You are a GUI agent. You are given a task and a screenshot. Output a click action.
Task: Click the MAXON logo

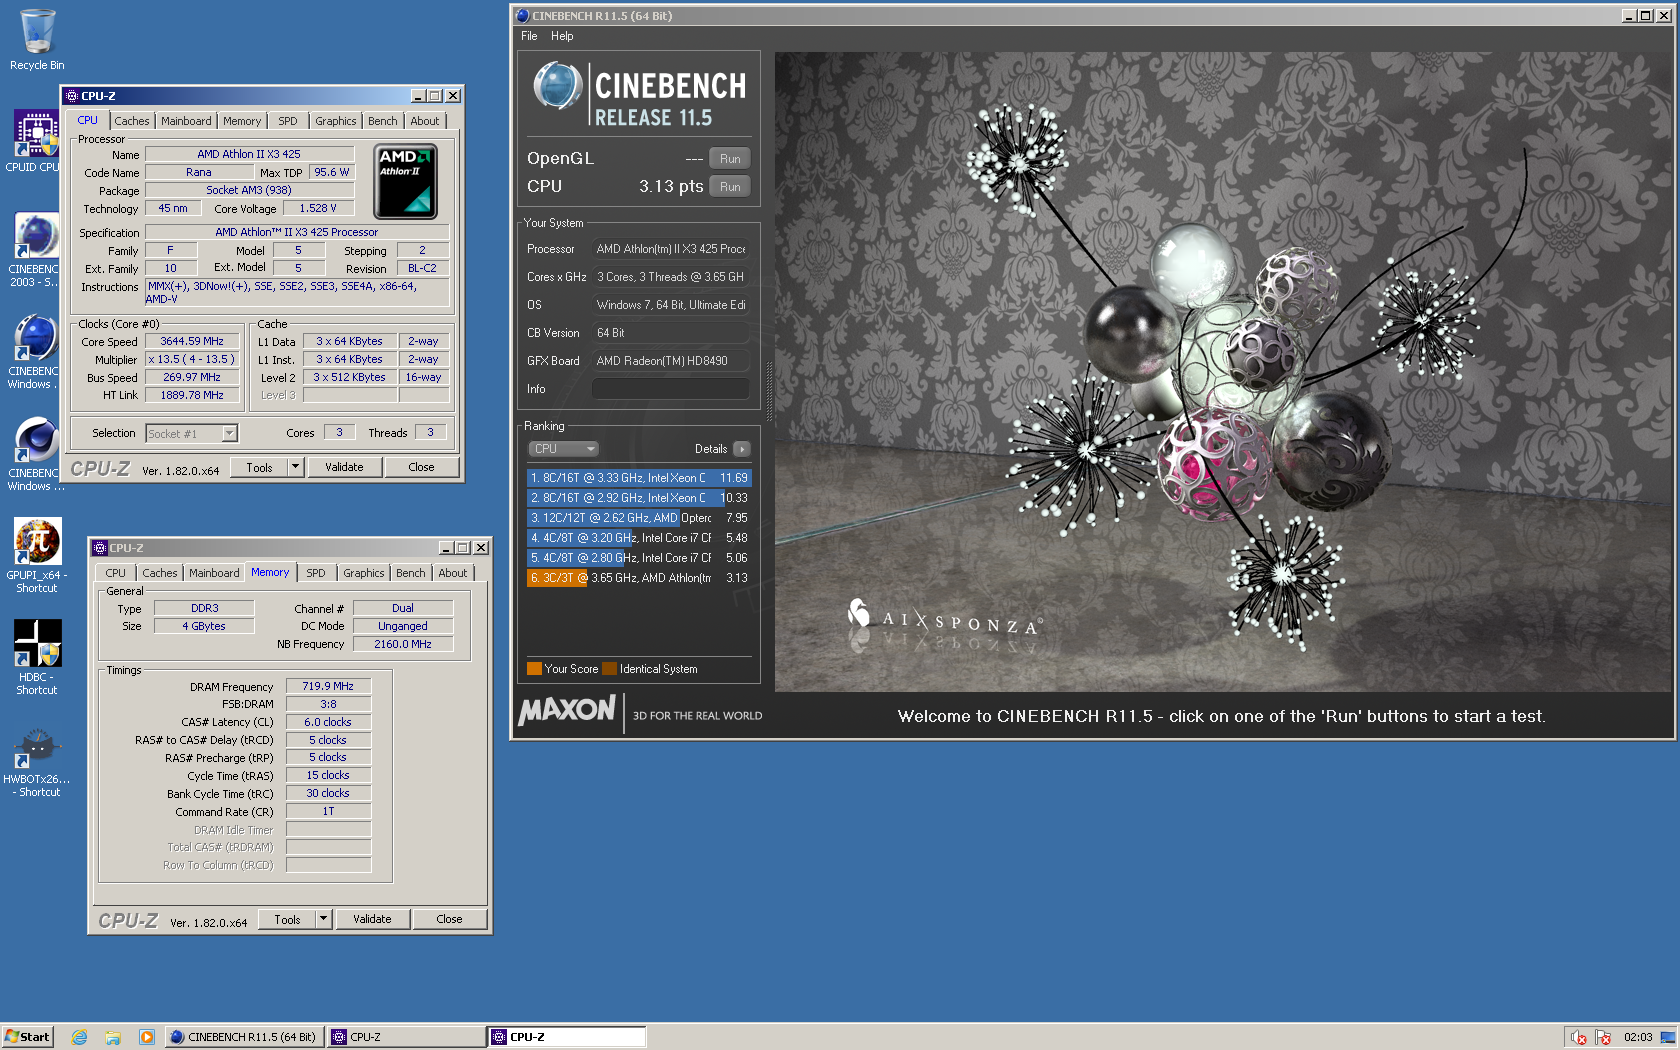(567, 710)
